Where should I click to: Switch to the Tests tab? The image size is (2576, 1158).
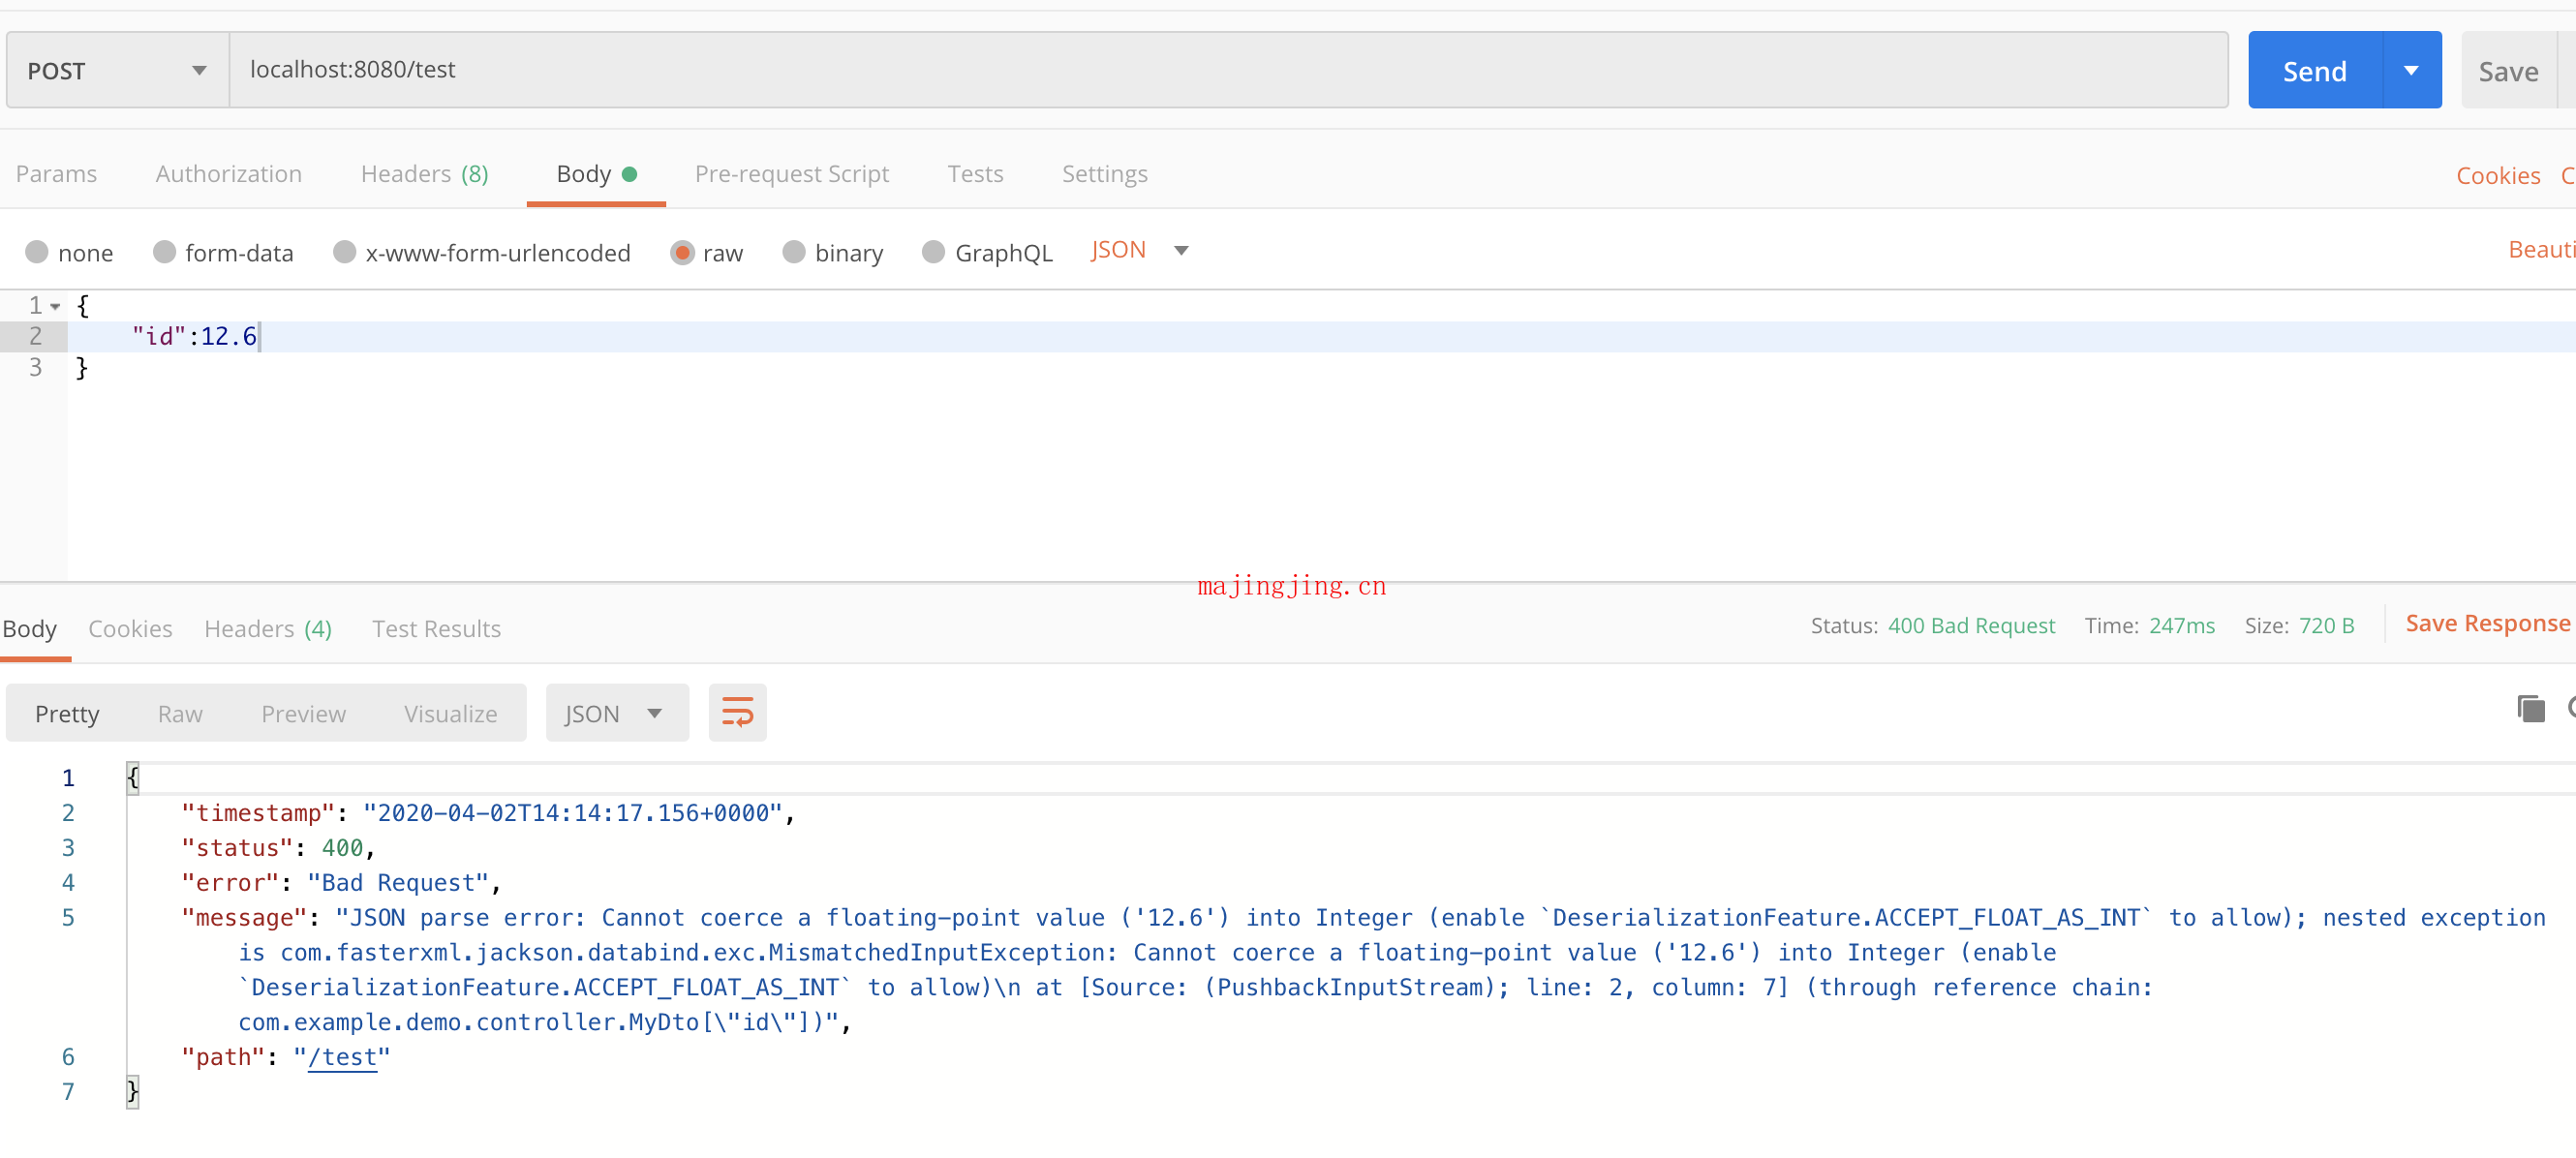[x=975, y=174]
